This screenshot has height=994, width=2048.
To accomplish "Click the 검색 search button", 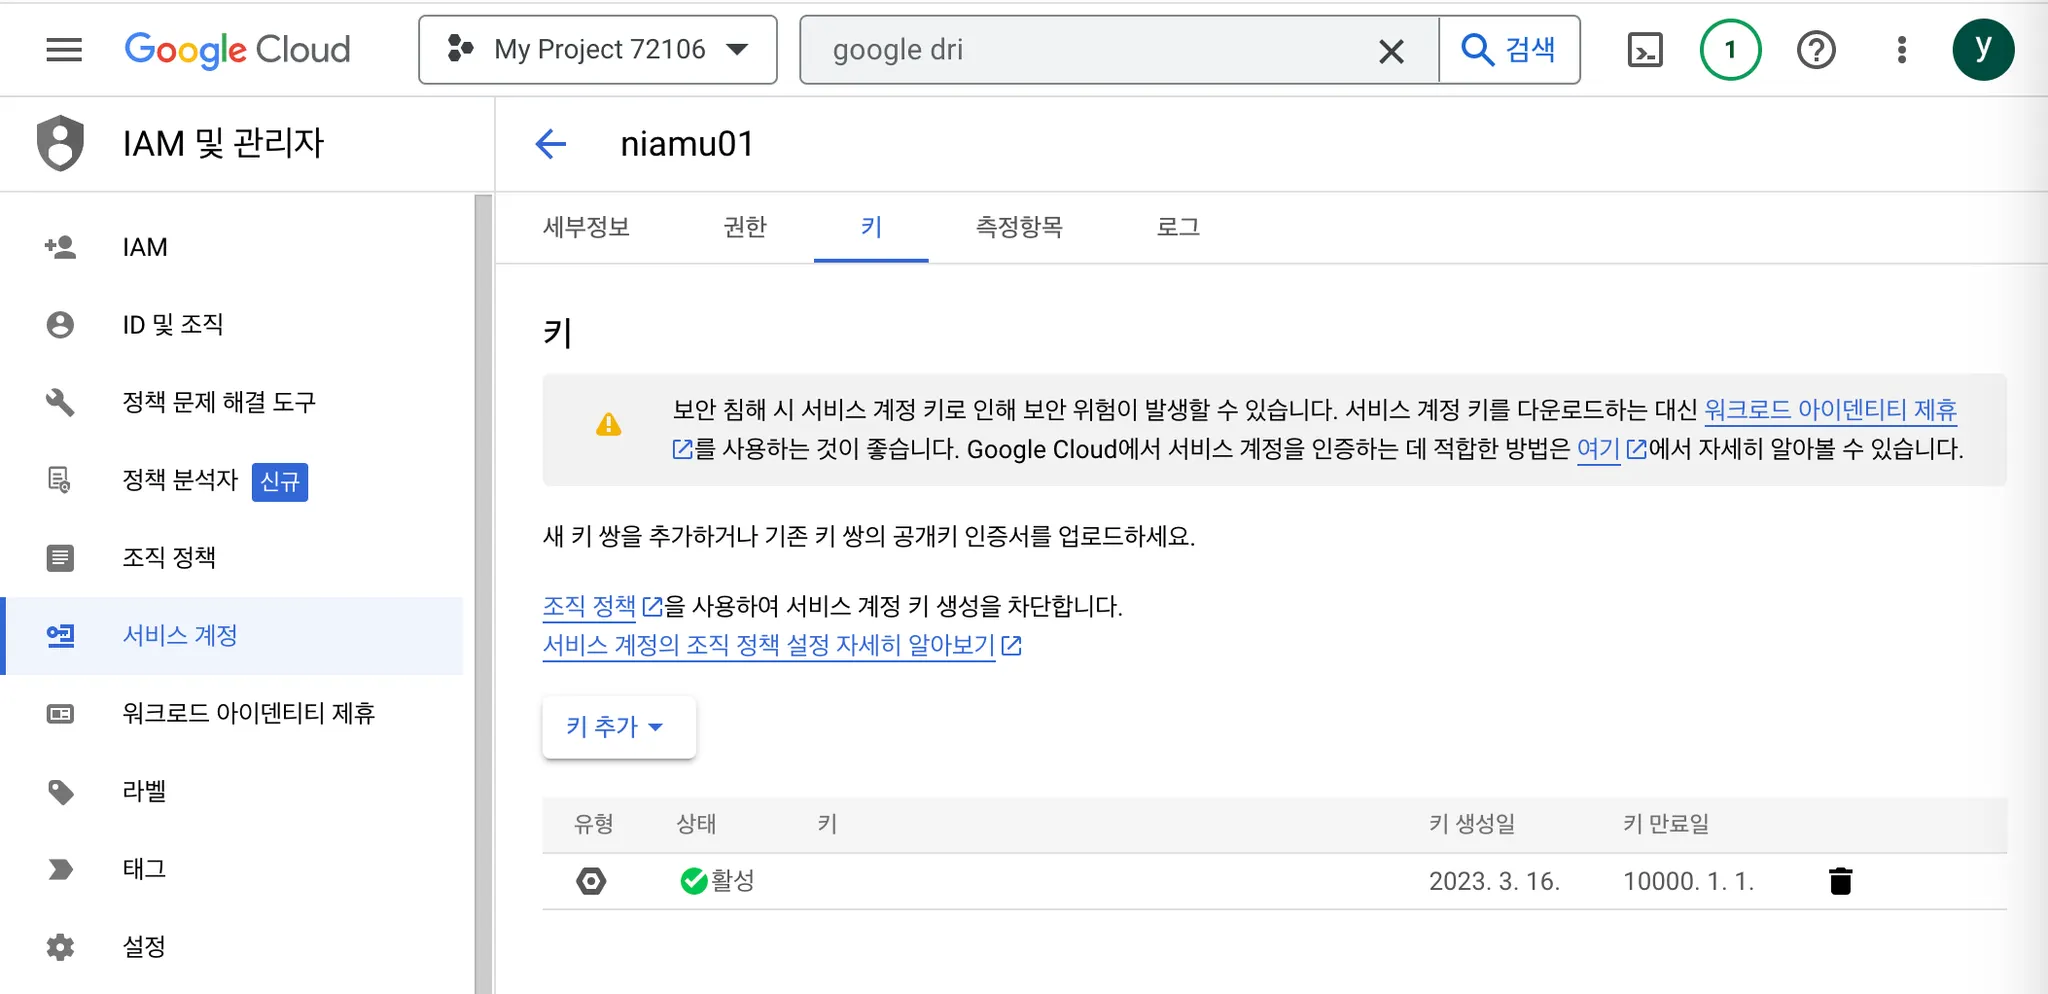I will coord(1509,49).
